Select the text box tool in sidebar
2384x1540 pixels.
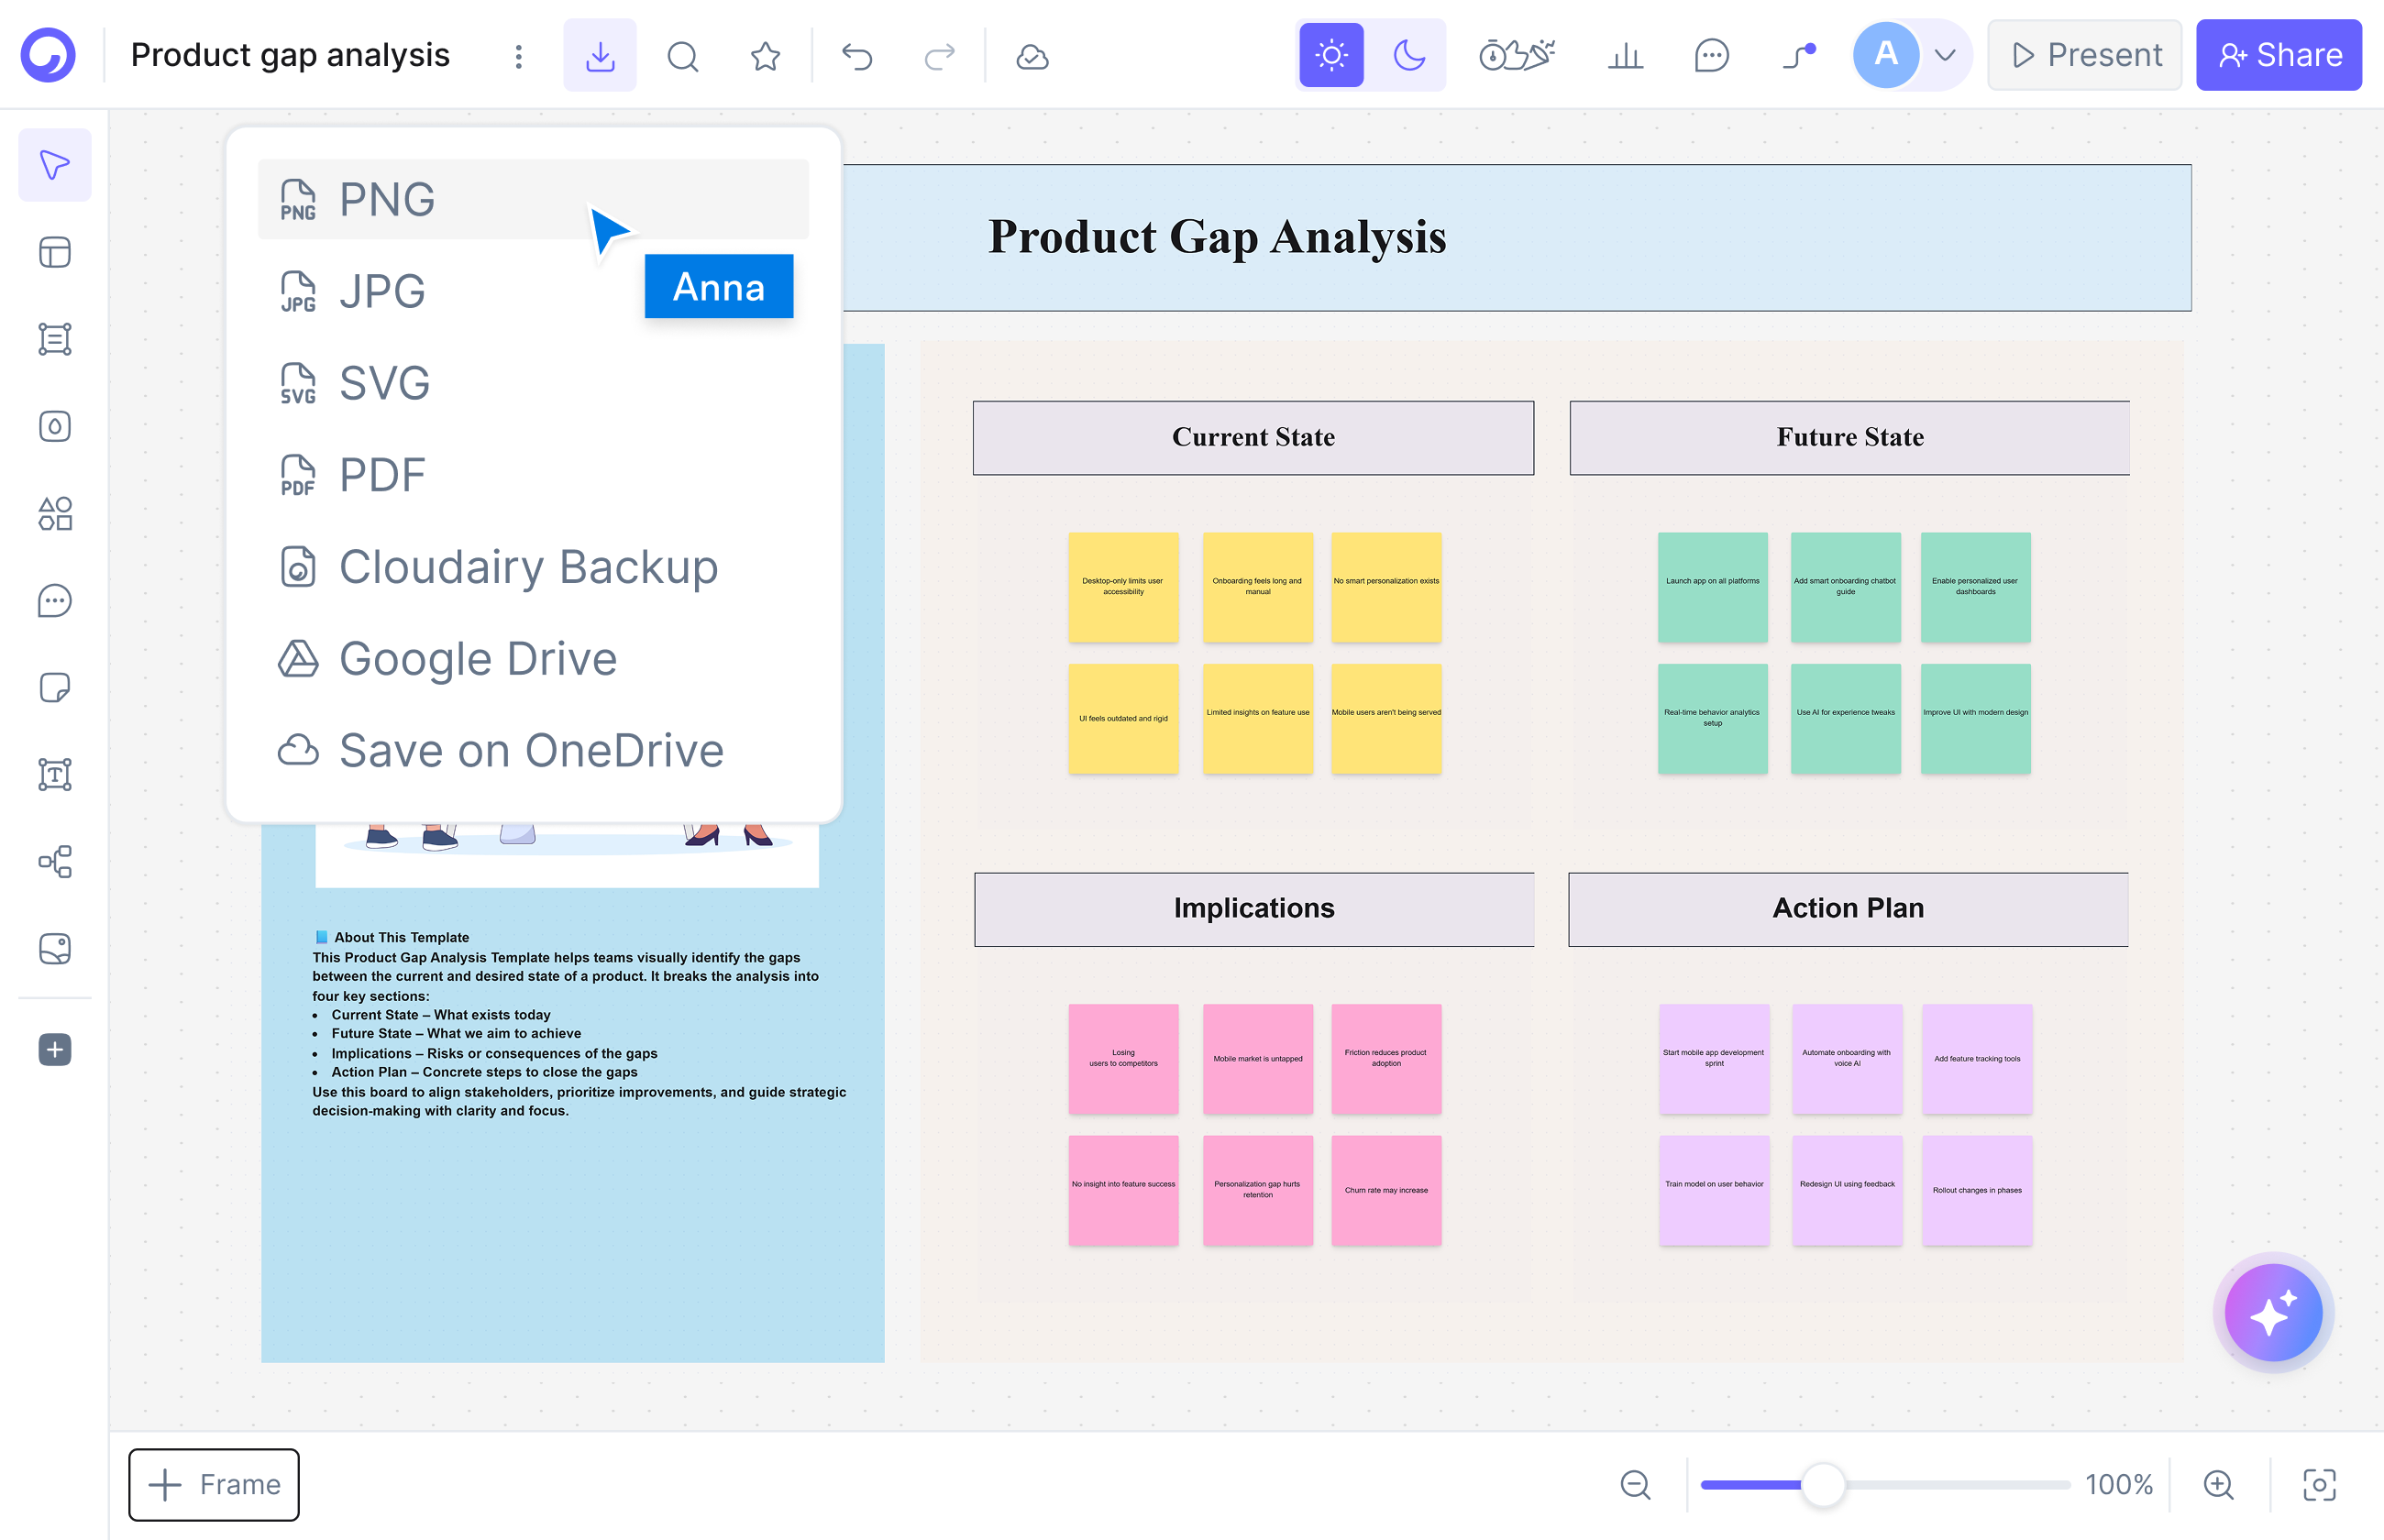[55, 774]
